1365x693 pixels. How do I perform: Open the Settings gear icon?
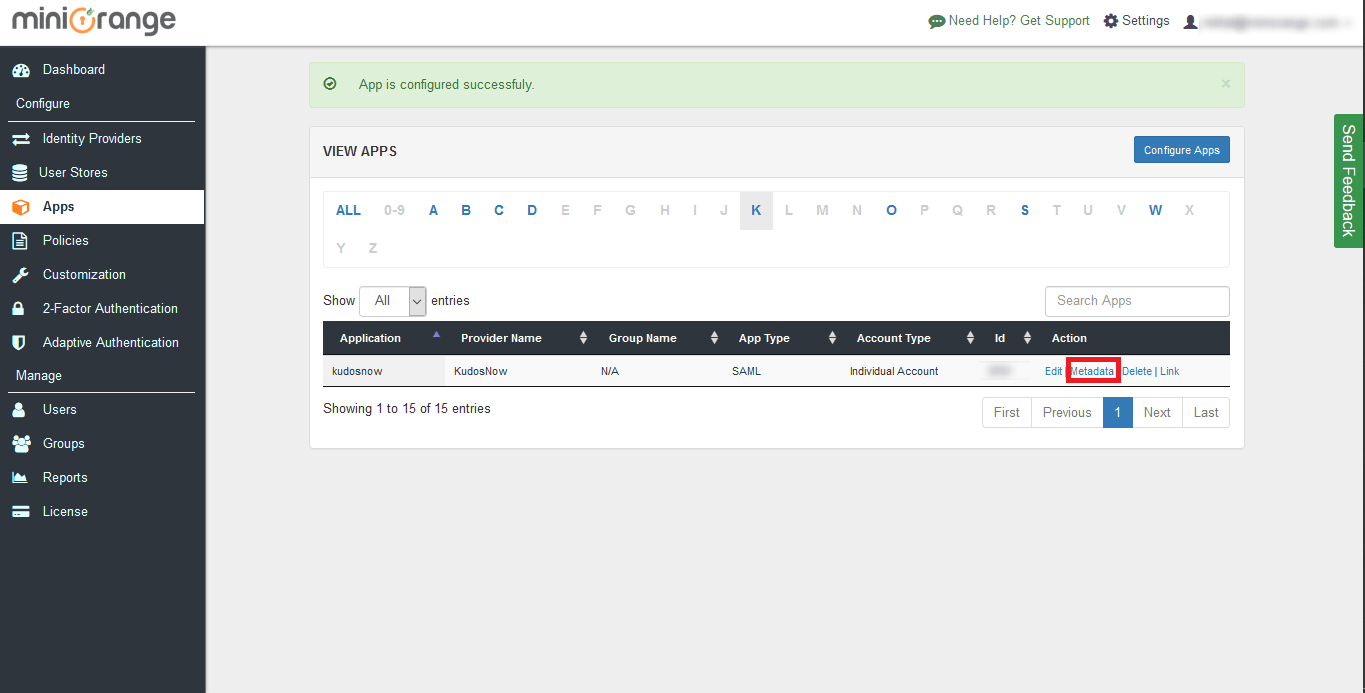click(1110, 21)
